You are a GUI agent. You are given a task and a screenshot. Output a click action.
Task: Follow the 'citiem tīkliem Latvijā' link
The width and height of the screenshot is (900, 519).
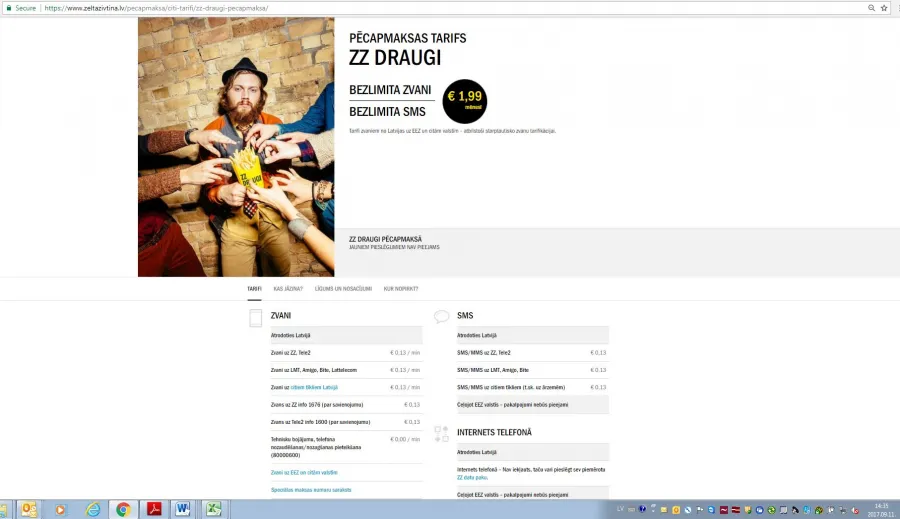(314, 388)
